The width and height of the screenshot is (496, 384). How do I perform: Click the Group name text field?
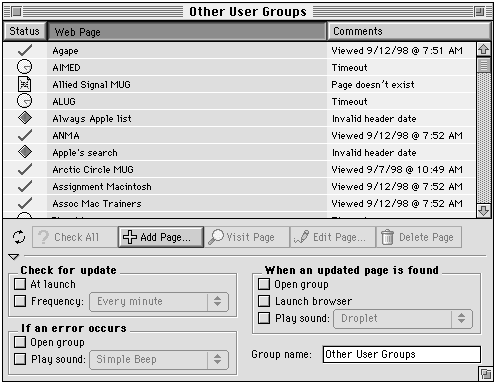(402, 354)
